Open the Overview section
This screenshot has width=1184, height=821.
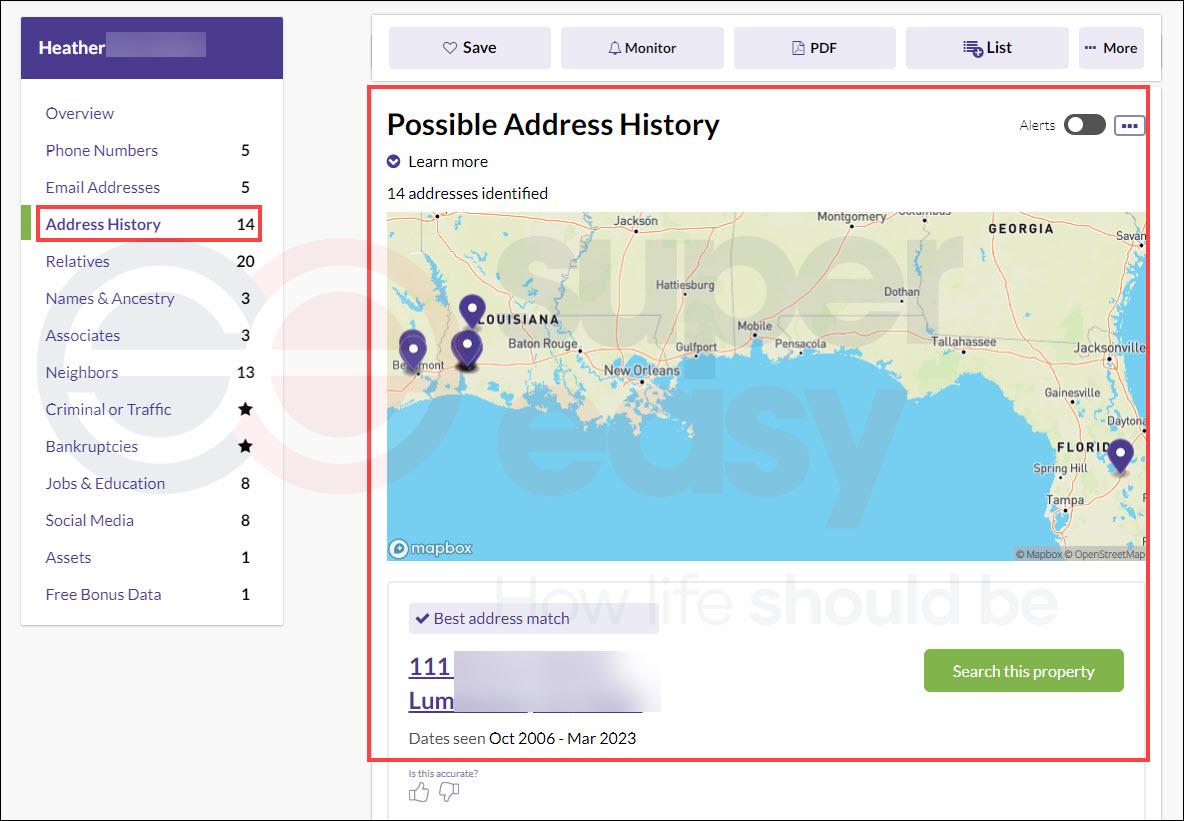click(x=79, y=113)
